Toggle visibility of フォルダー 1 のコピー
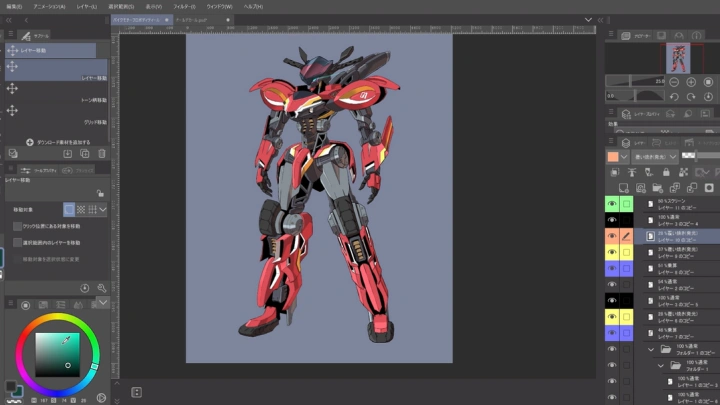Image resolution: width=720 pixels, height=405 pixels. coord(612,349)
